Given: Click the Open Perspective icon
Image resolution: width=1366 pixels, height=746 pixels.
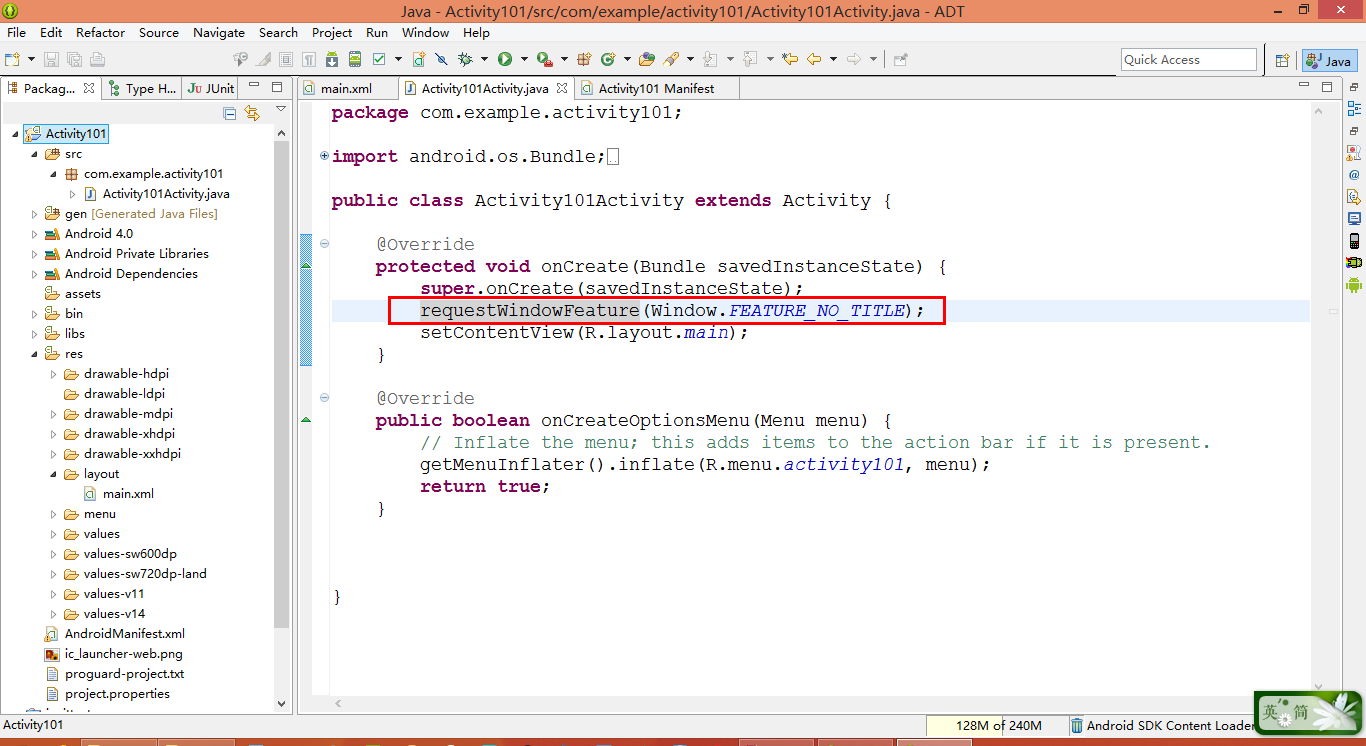Looking at the screenshot, I should pos(1282,60).
